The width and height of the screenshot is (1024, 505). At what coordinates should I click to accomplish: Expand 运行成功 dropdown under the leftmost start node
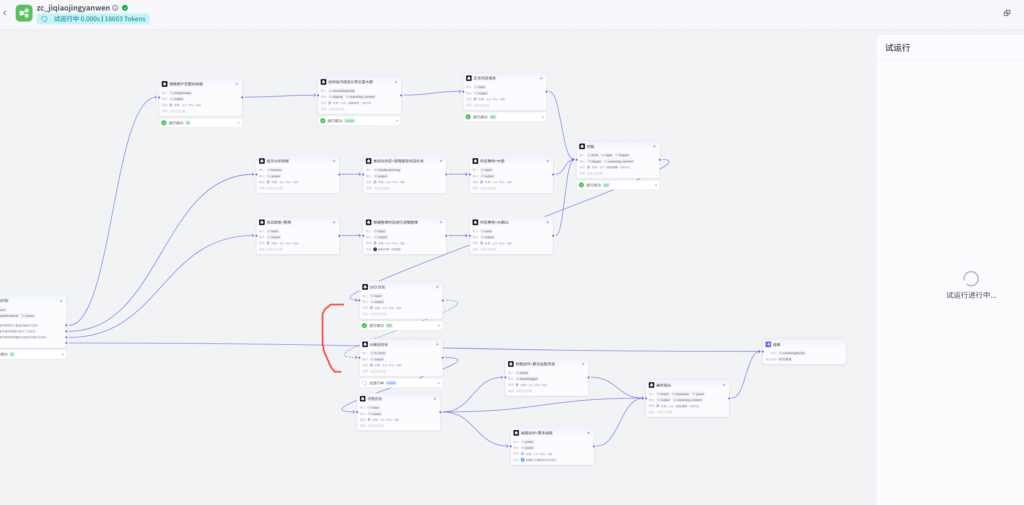coord(61,354)
